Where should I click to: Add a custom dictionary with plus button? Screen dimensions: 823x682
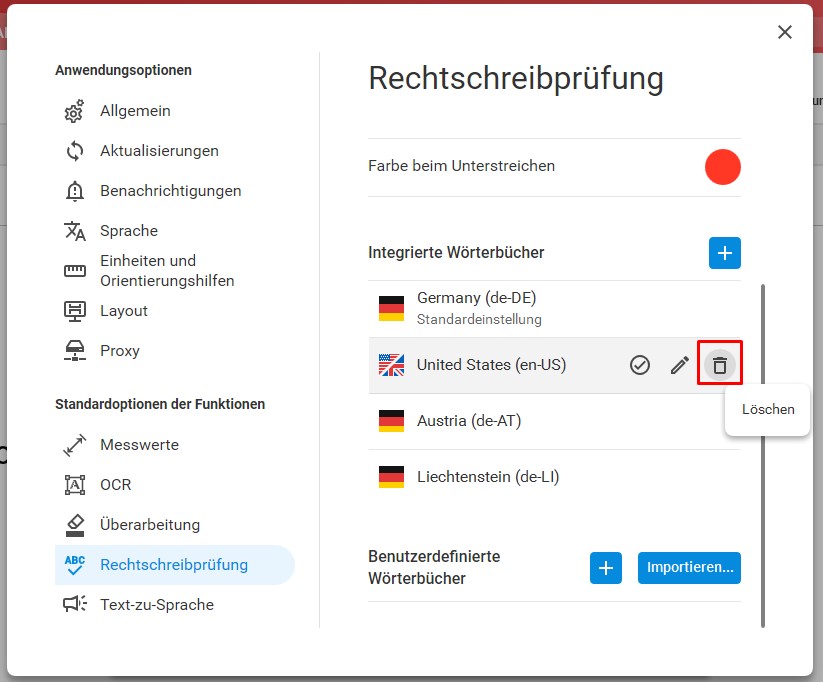606,568
